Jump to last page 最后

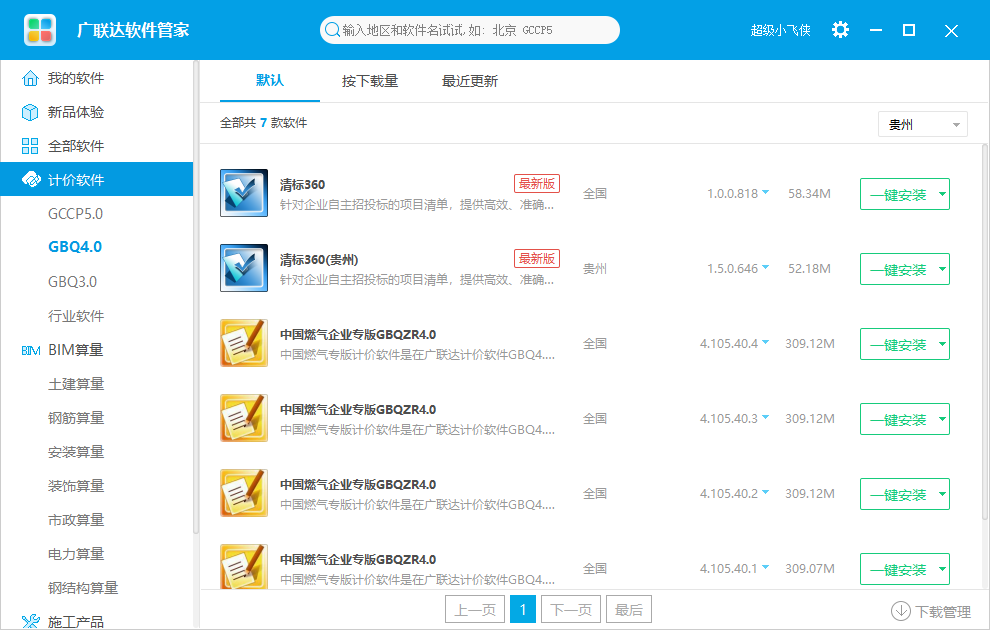[629, 609]
